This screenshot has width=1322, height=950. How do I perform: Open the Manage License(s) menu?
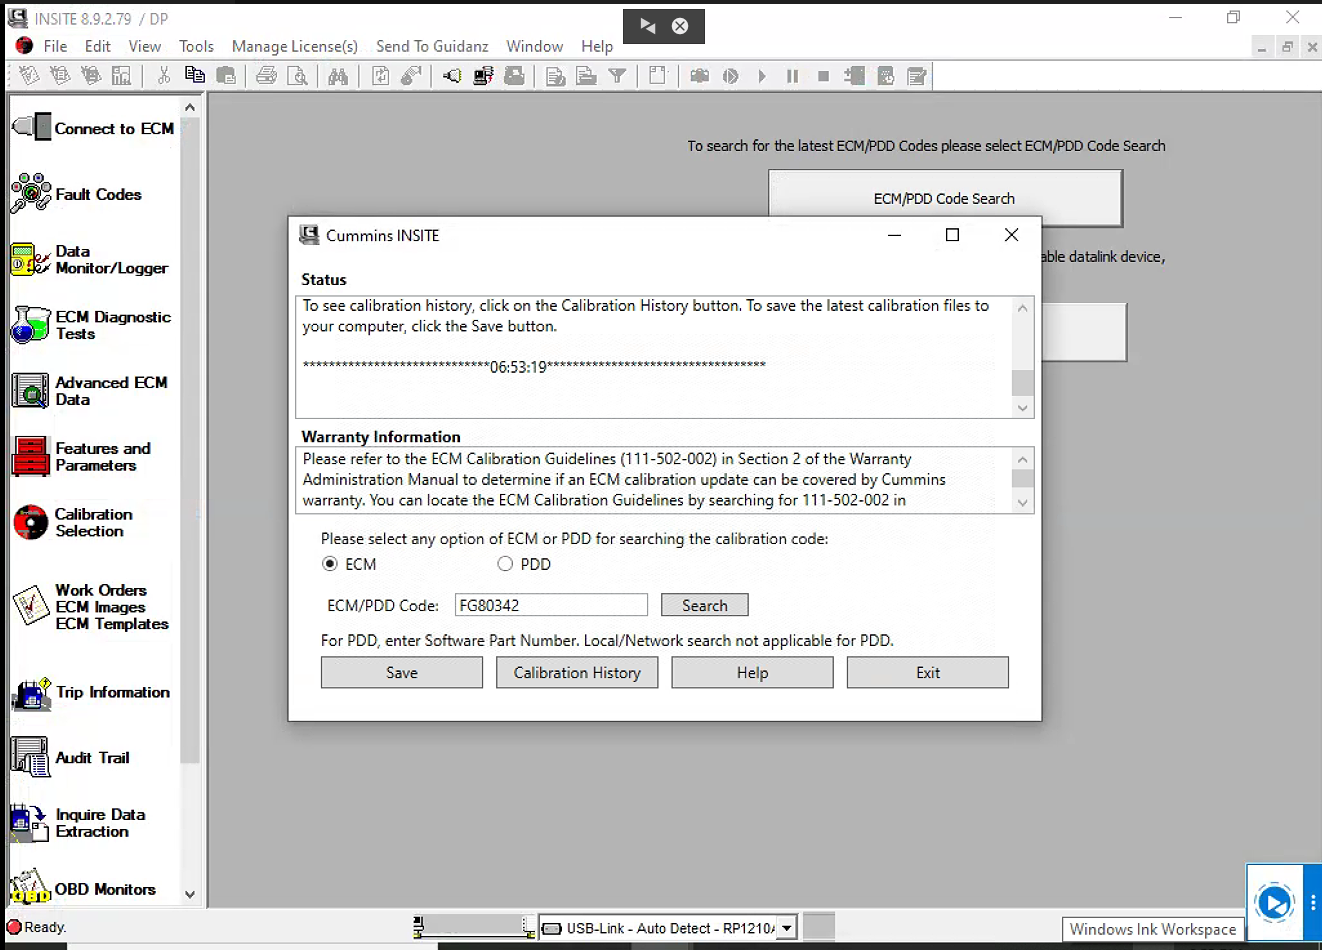point(295,46)
